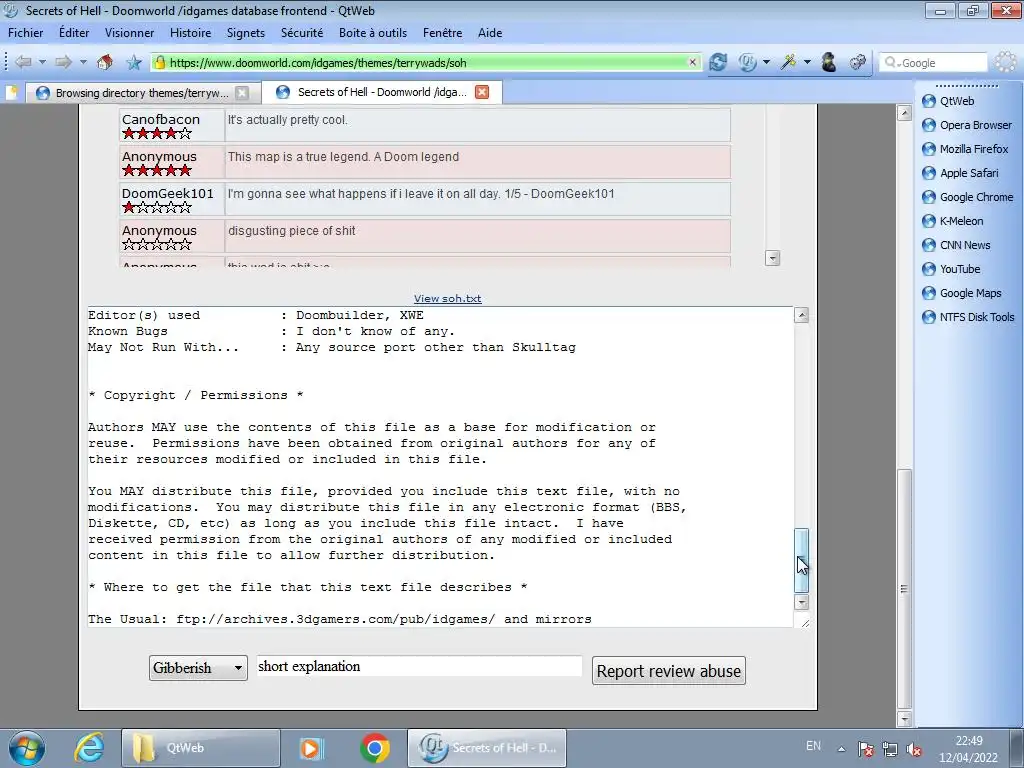Click reviews list scroll-down arrow
The width and height of the screenshot is (1024, 768).
[x=773, y=258]
